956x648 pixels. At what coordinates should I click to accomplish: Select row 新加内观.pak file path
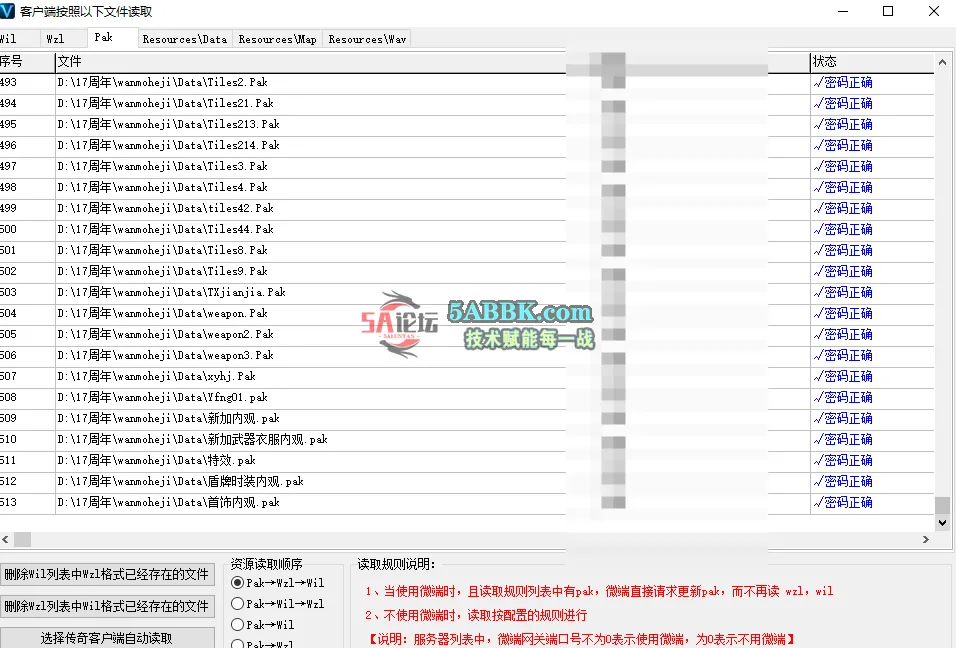click(x=168, y=419)
